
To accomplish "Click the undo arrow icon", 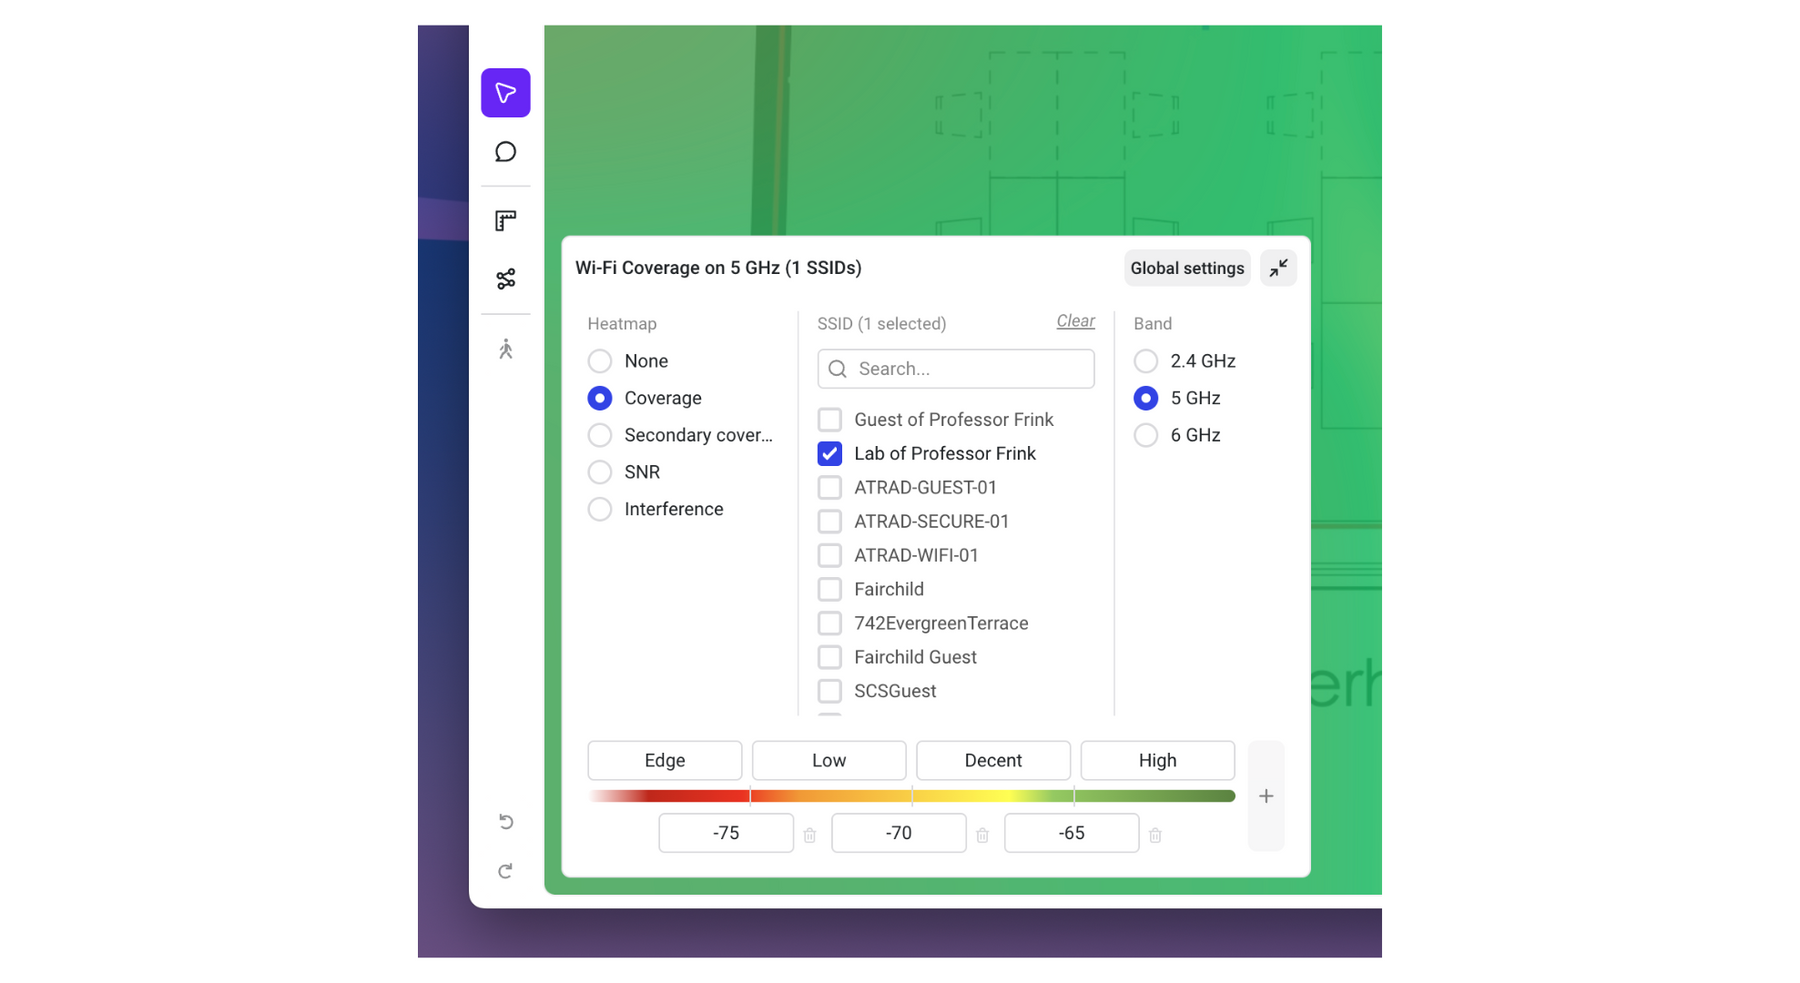I will [x=505, y=822].
